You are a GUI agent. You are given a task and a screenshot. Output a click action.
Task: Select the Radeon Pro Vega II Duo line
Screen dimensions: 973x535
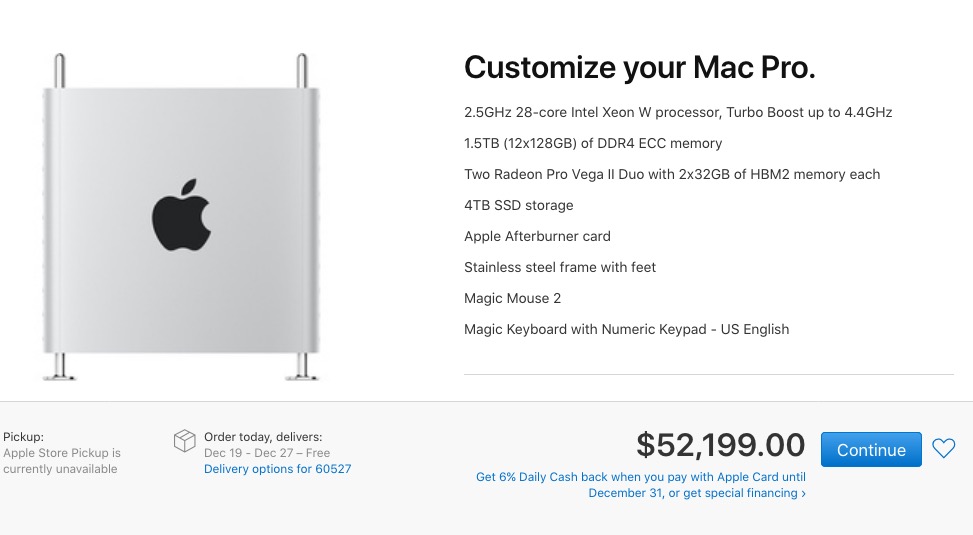click(672, 174)
